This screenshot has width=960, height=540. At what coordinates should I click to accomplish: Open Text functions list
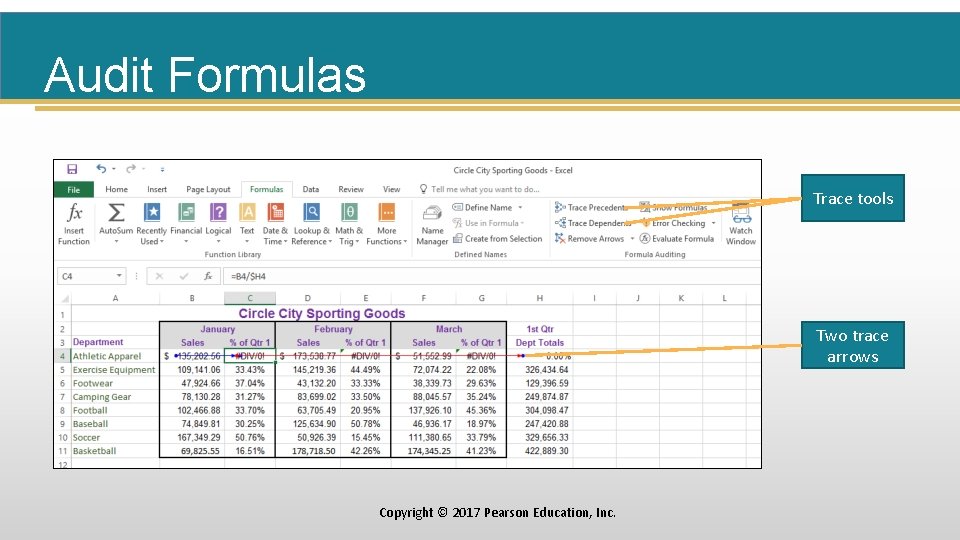point(247,224)
